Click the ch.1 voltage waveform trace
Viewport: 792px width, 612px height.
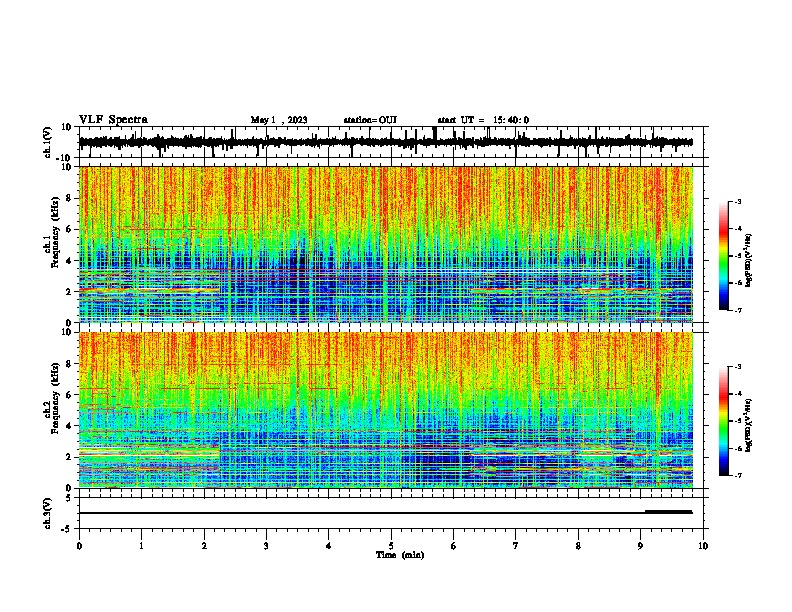(385, 142)
